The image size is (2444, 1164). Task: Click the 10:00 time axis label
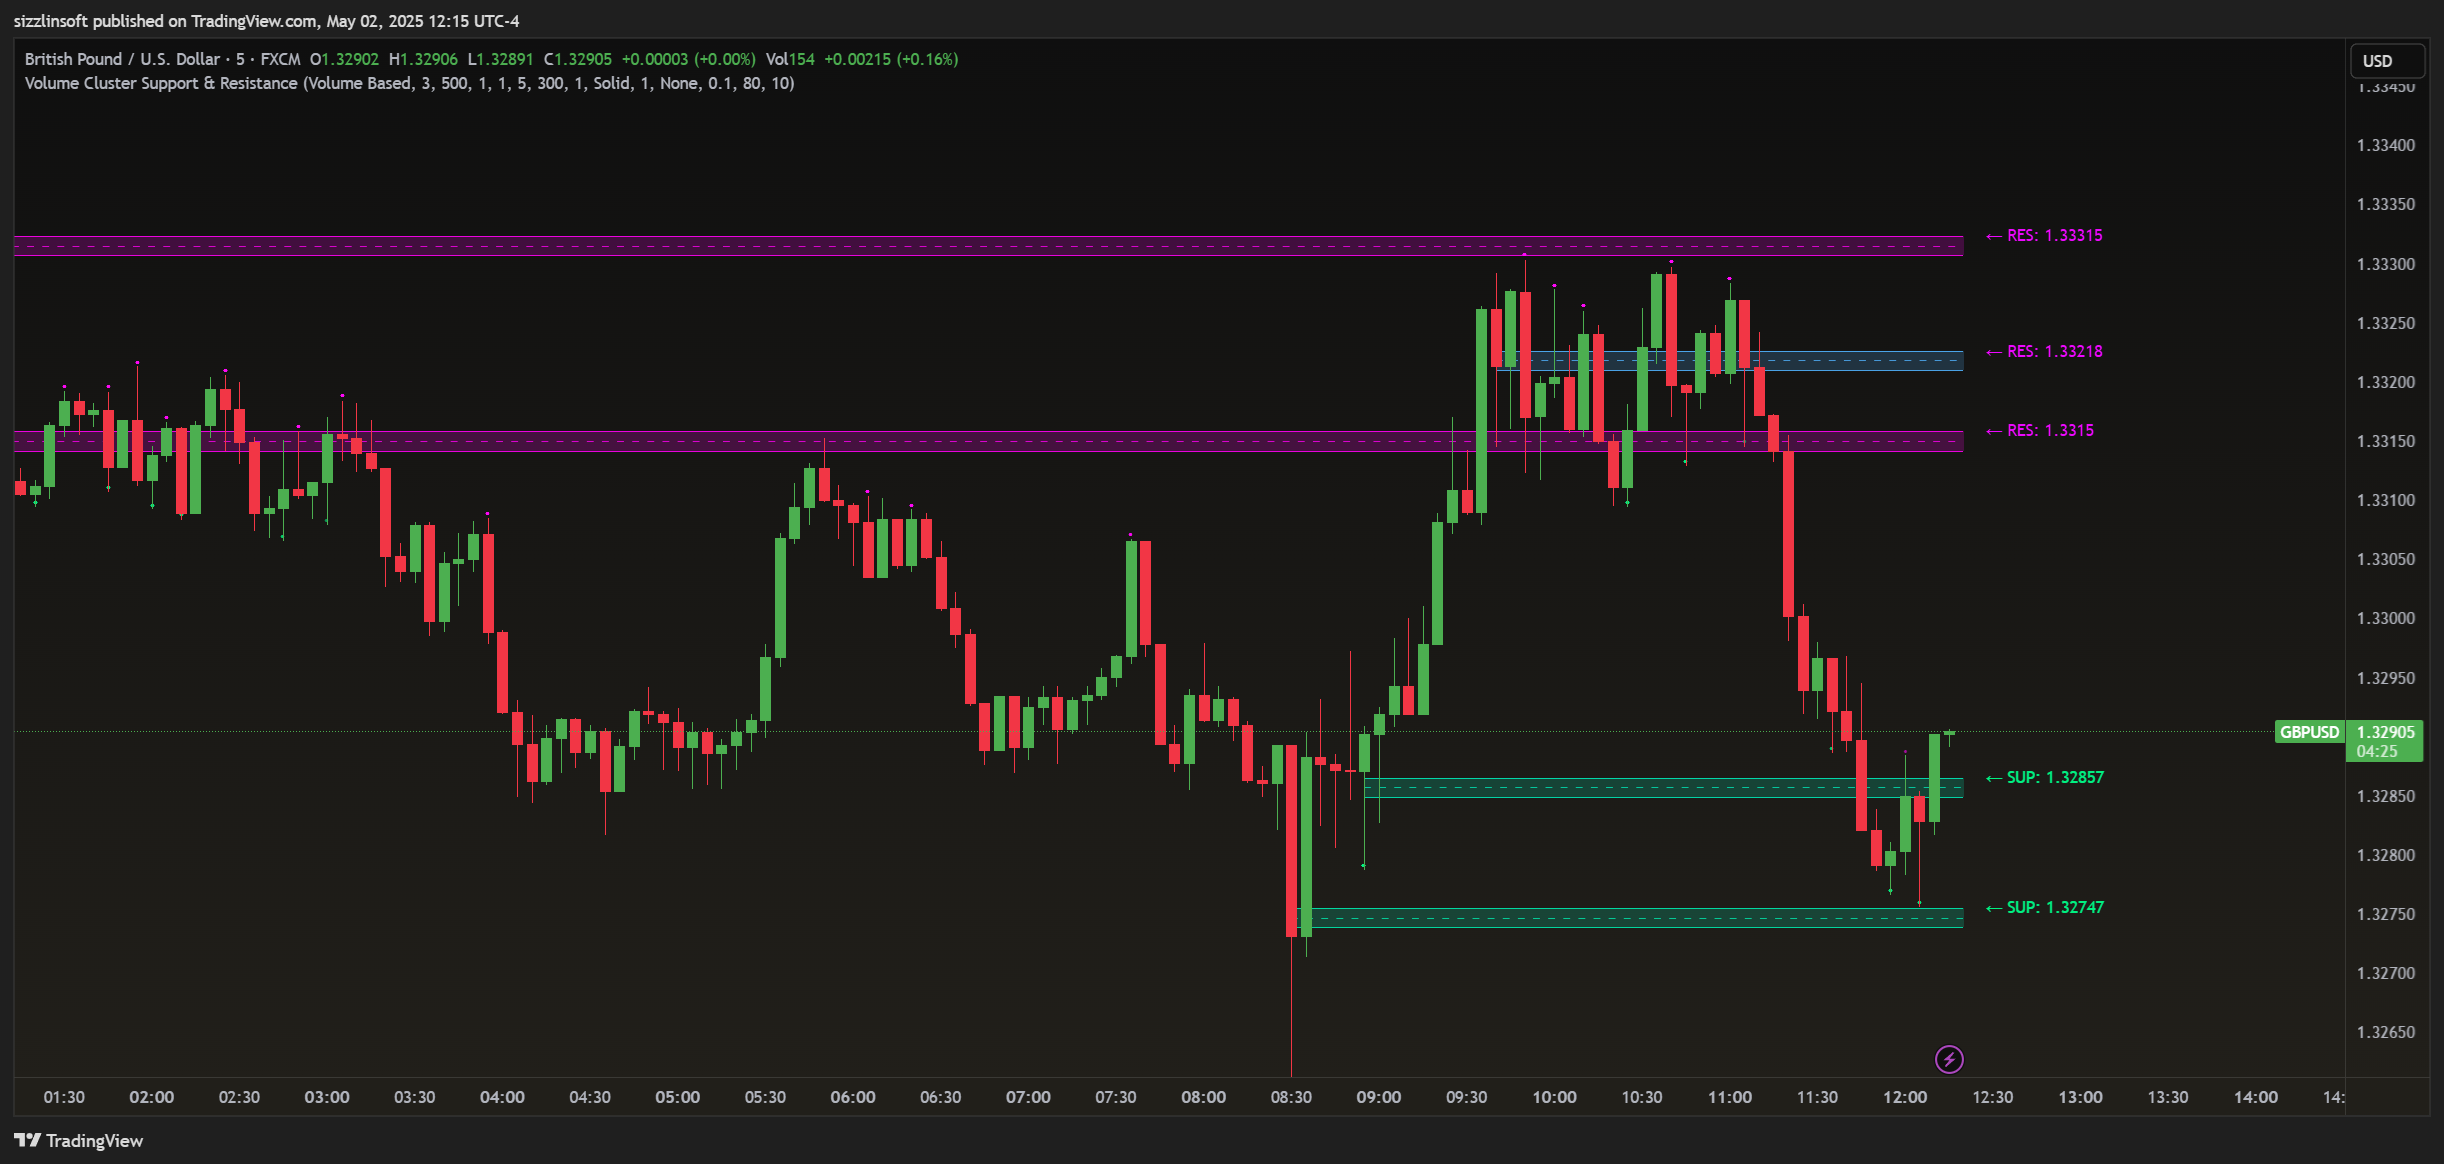click(1554, 1097)
